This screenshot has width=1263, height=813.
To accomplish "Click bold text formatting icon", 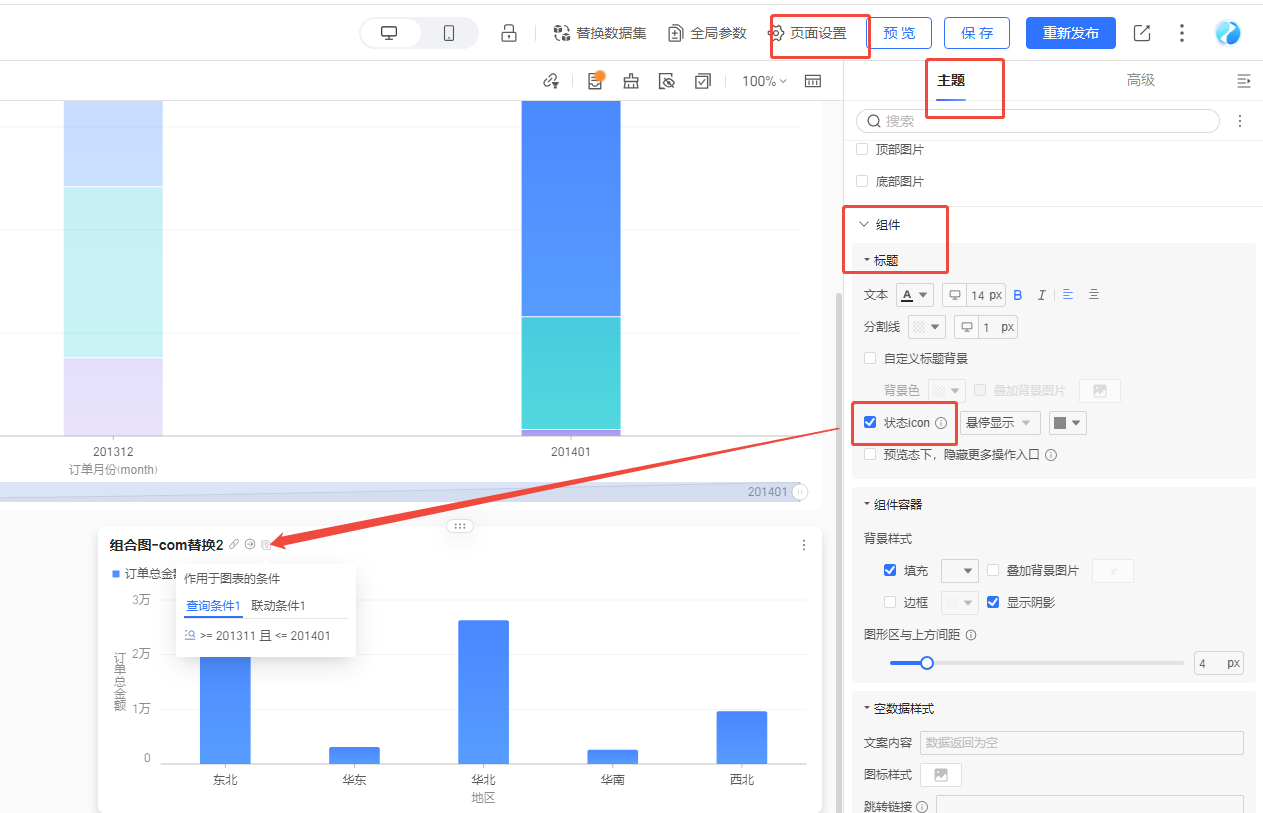I will [1018, 295].
